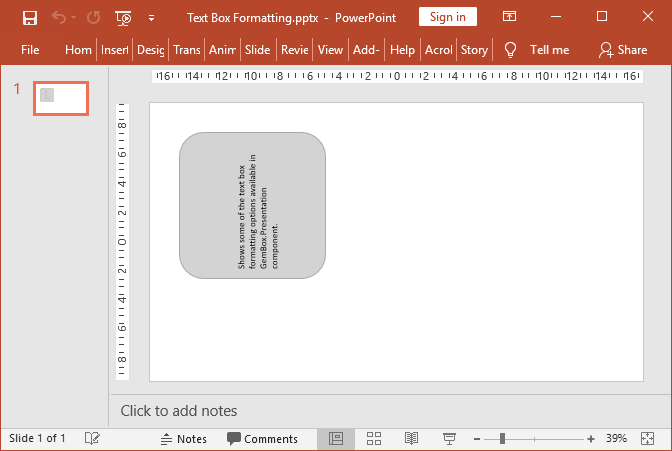Viewport: 672px width, 451px height.
Task: Expand Customize Quick Access Toolbar dropdown
Action: (x=151, y=17)
